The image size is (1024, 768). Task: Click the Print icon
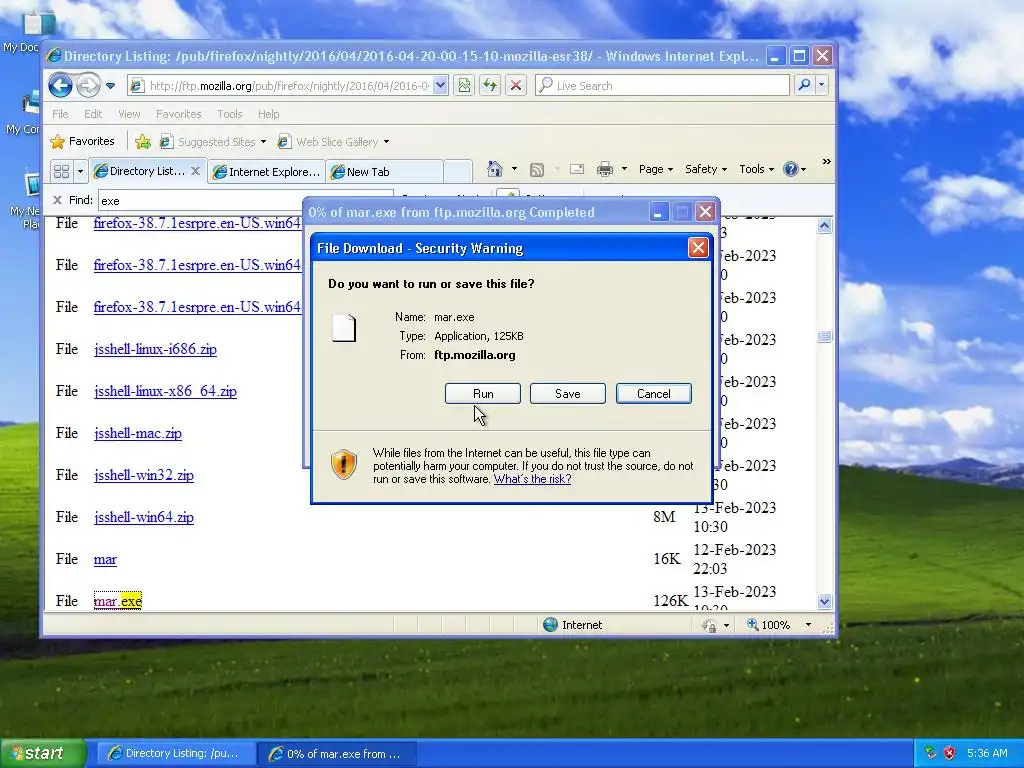[x=605, y=170]
